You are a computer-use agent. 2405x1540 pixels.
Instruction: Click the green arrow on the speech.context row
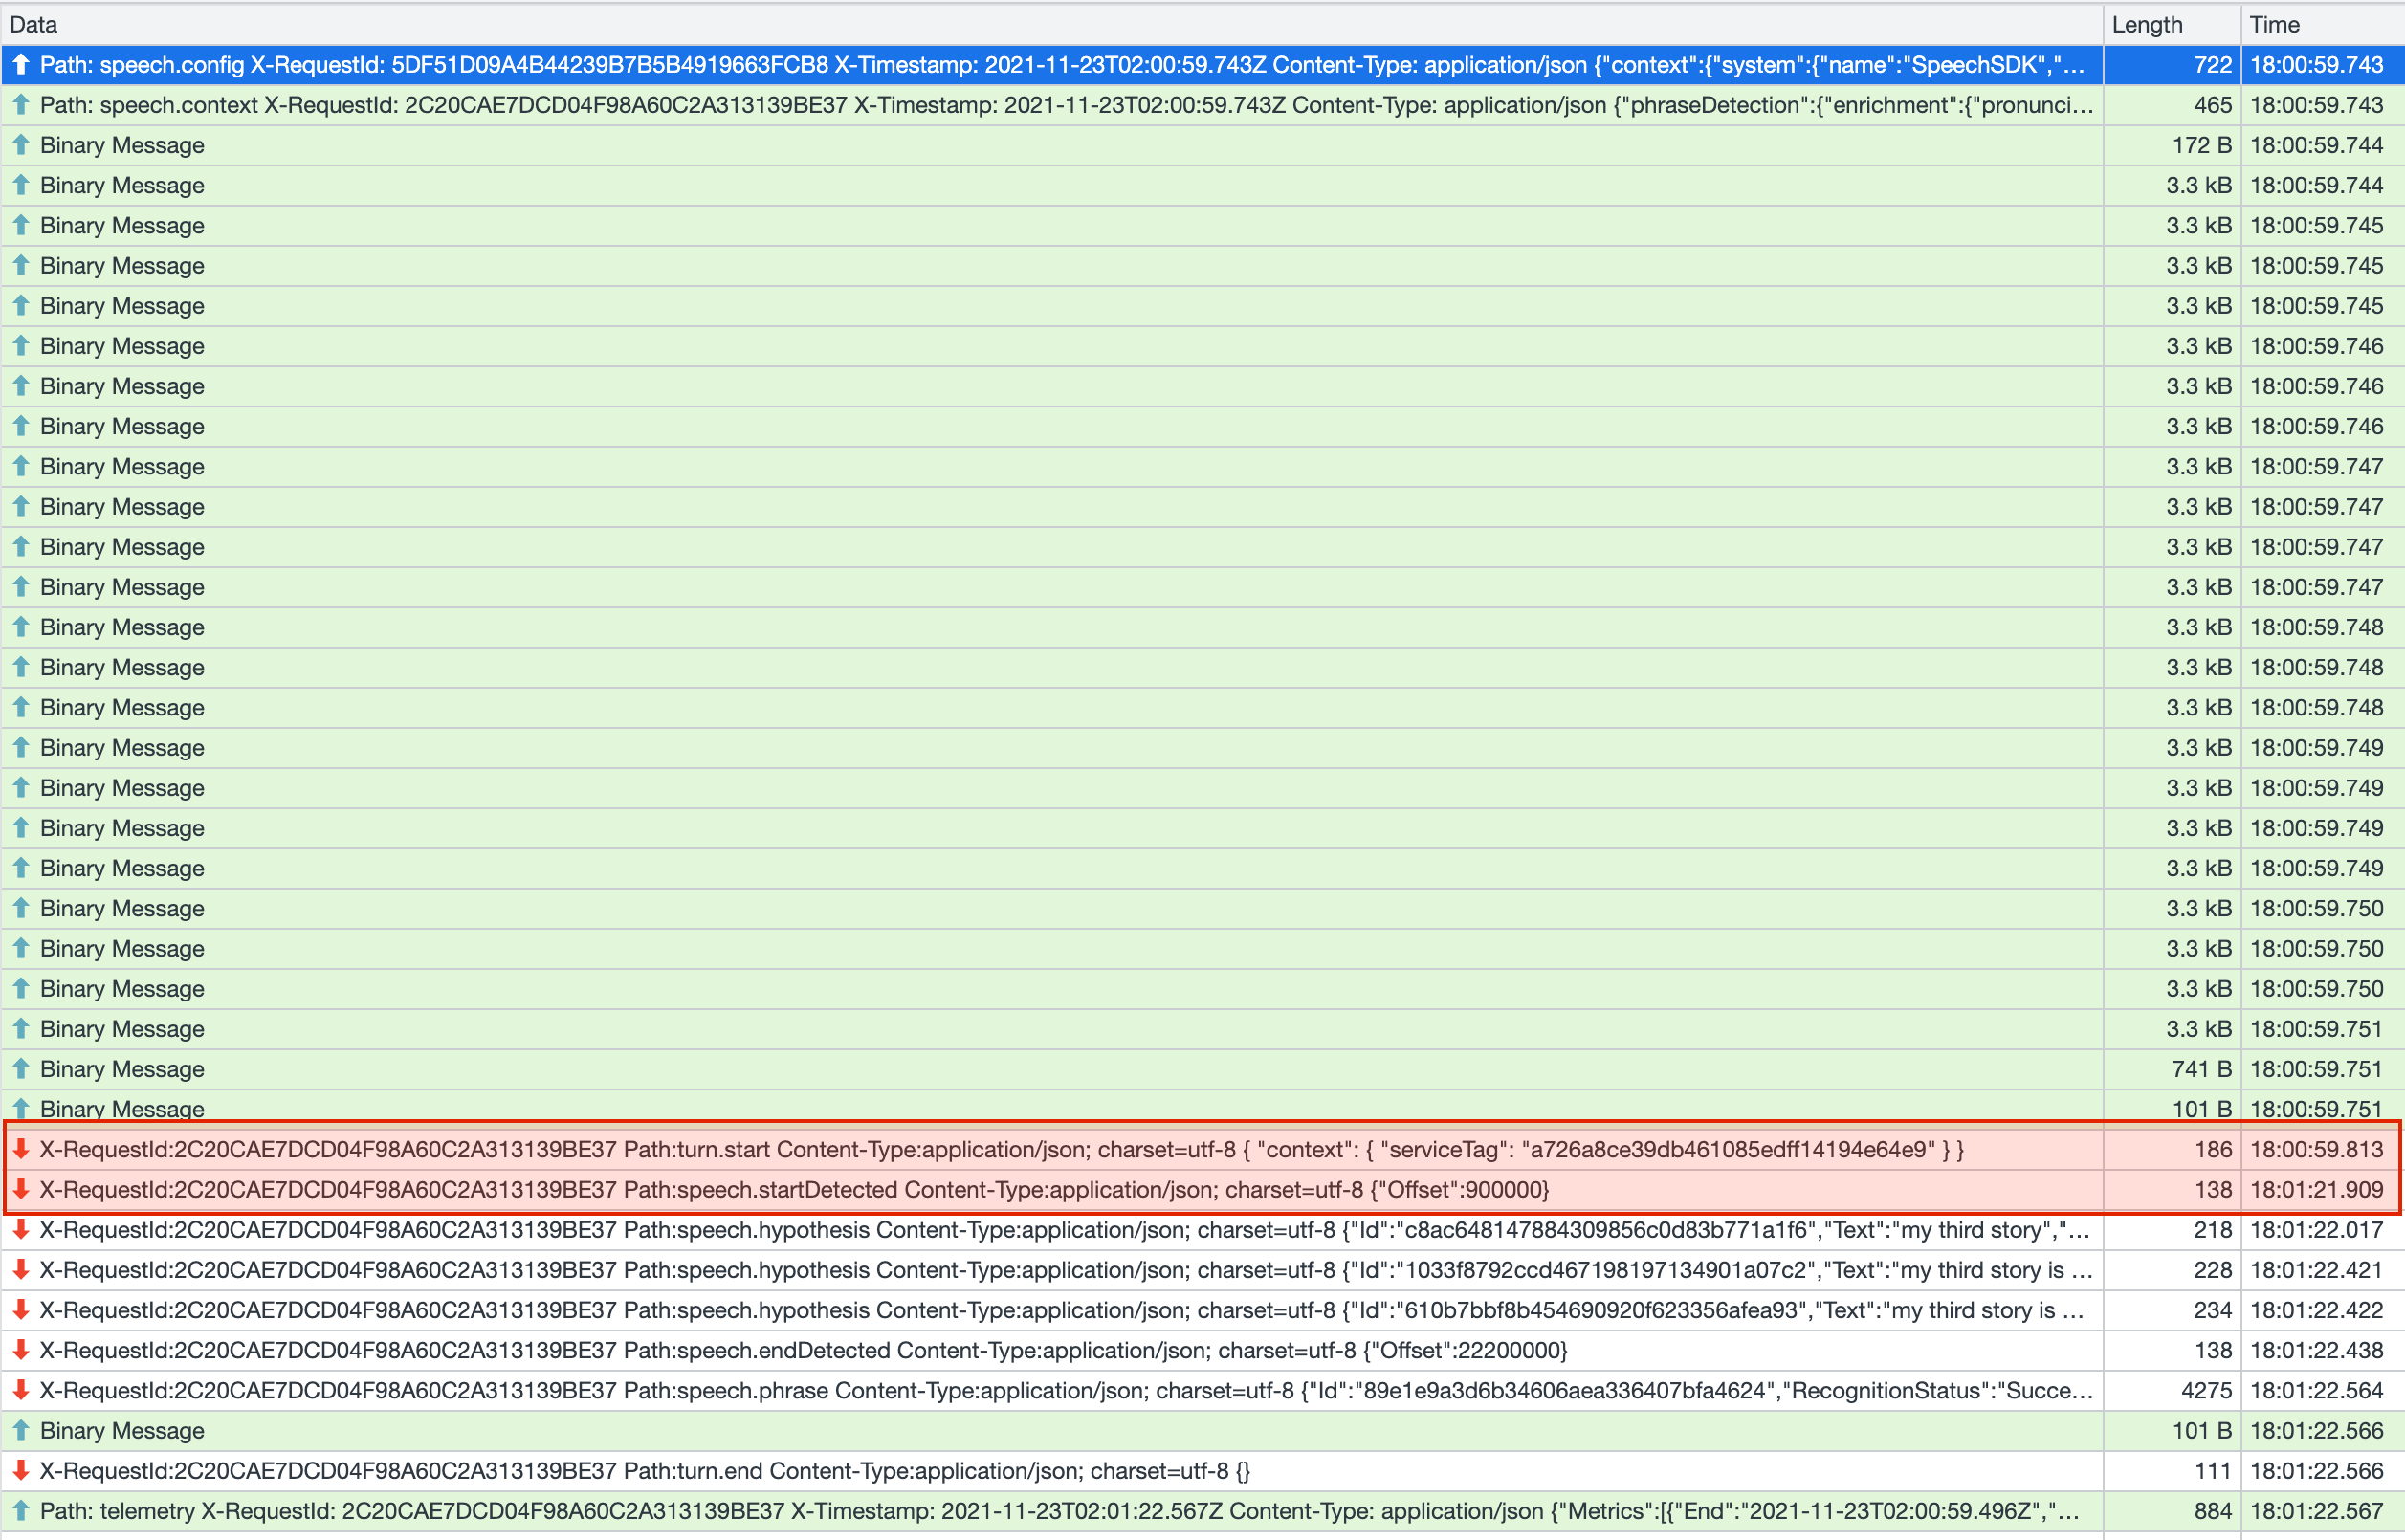[21, 104]
